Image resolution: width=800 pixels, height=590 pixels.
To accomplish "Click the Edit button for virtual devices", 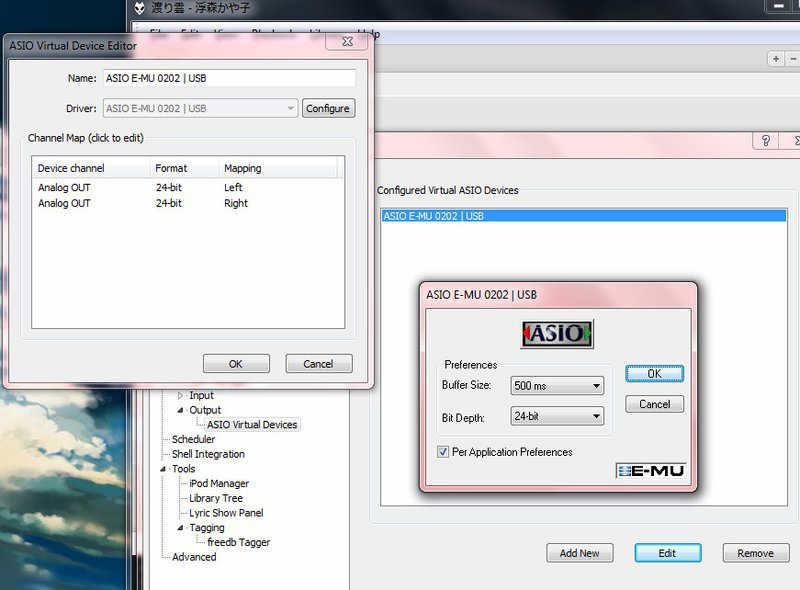I will point(667,553).
